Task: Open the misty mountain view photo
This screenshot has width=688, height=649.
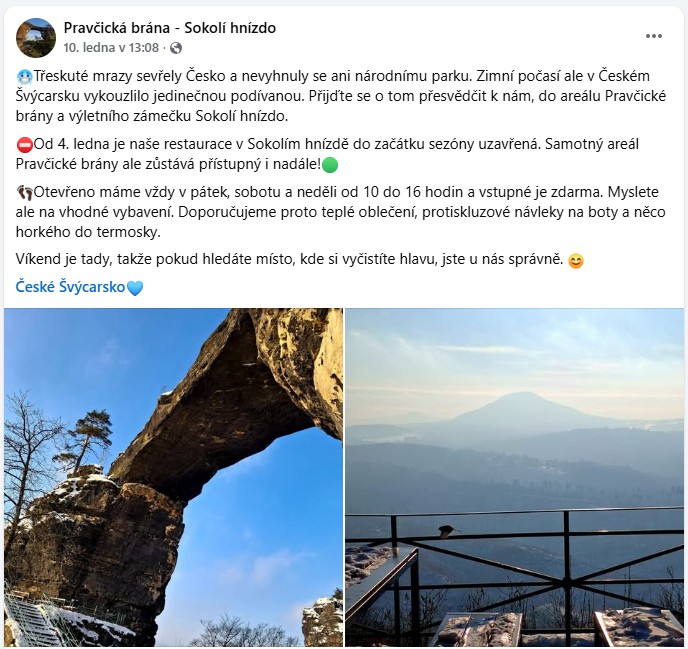Action: coord(515,477)
